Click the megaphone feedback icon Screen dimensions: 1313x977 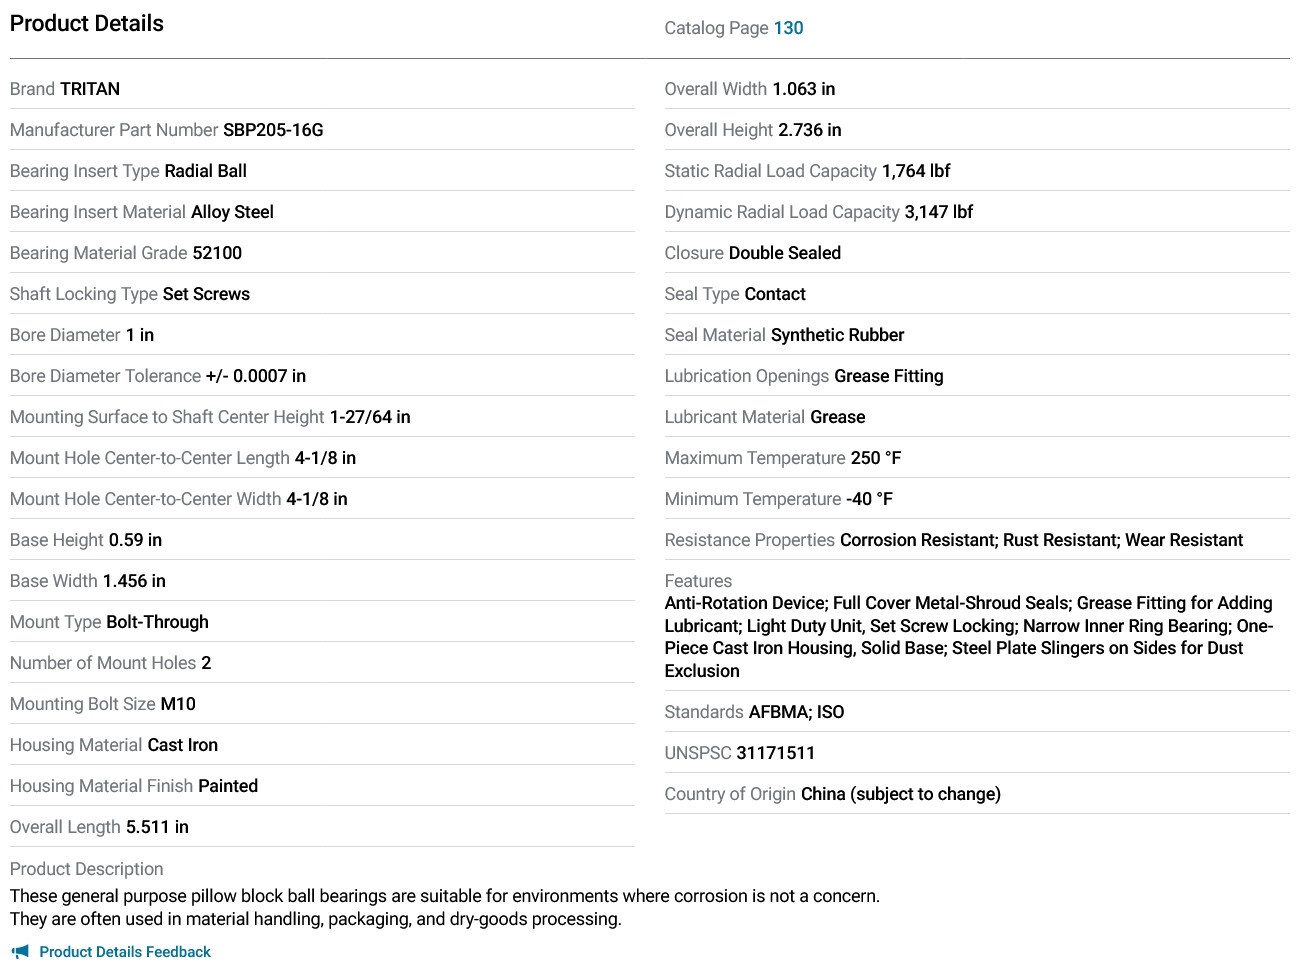(x=20, y=952)
